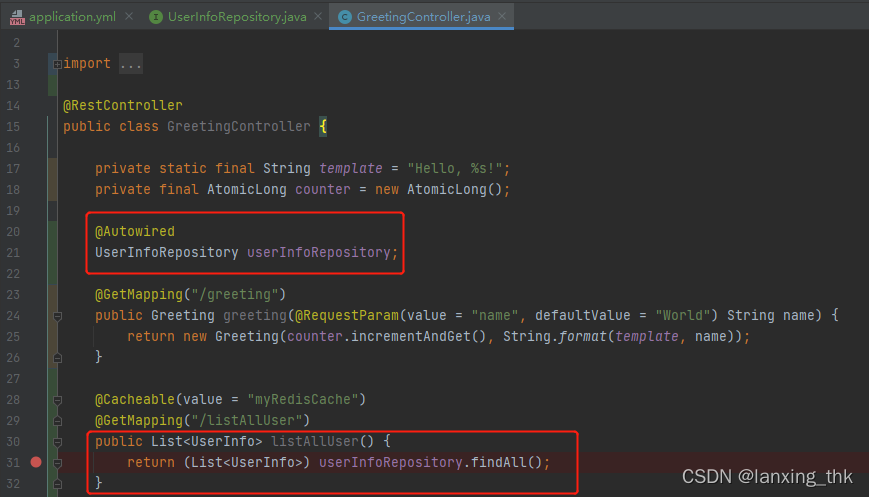The image size is (869, 497).
Task: Click the template field declaration on line 17
Action: pyautogui.click(x=351, y=168)
